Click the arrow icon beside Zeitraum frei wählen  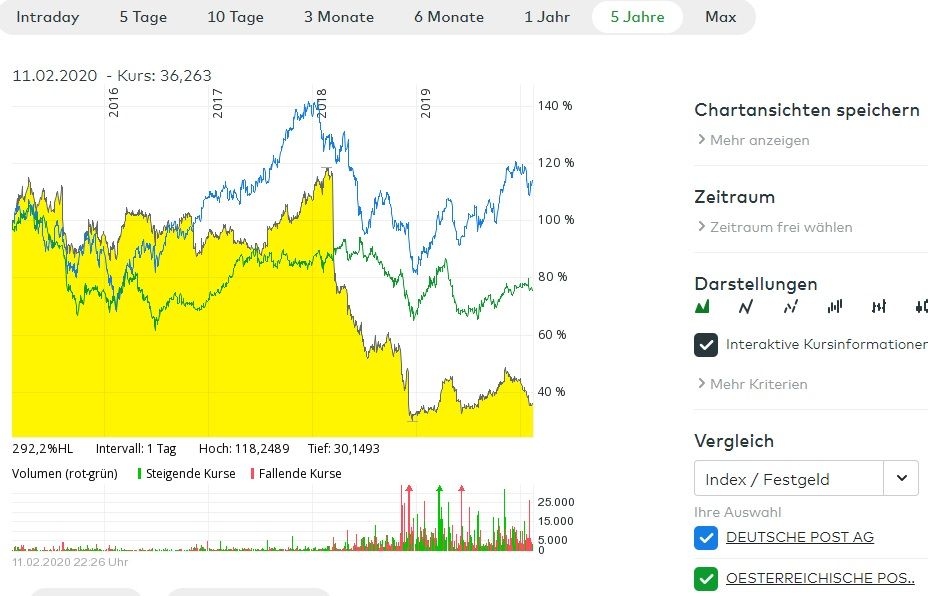click(x=701, y=227)
